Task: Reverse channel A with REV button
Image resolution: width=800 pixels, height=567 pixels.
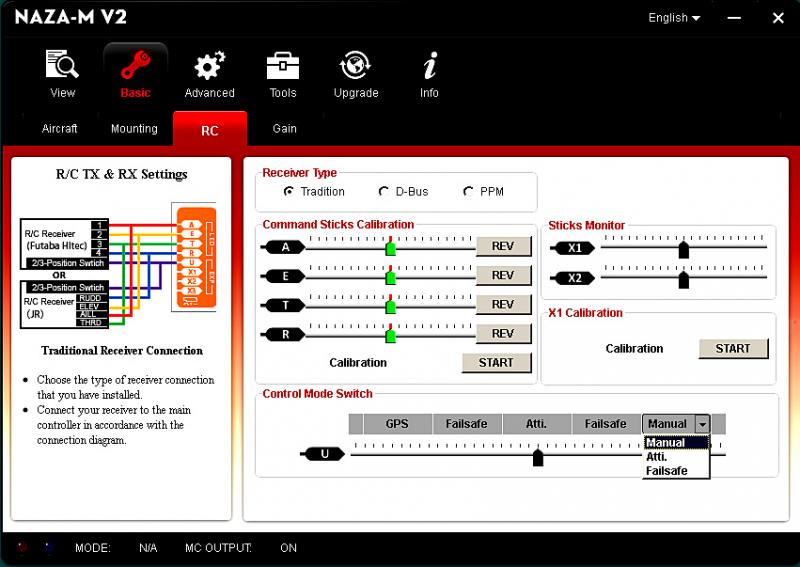Action: click(503, 246)
